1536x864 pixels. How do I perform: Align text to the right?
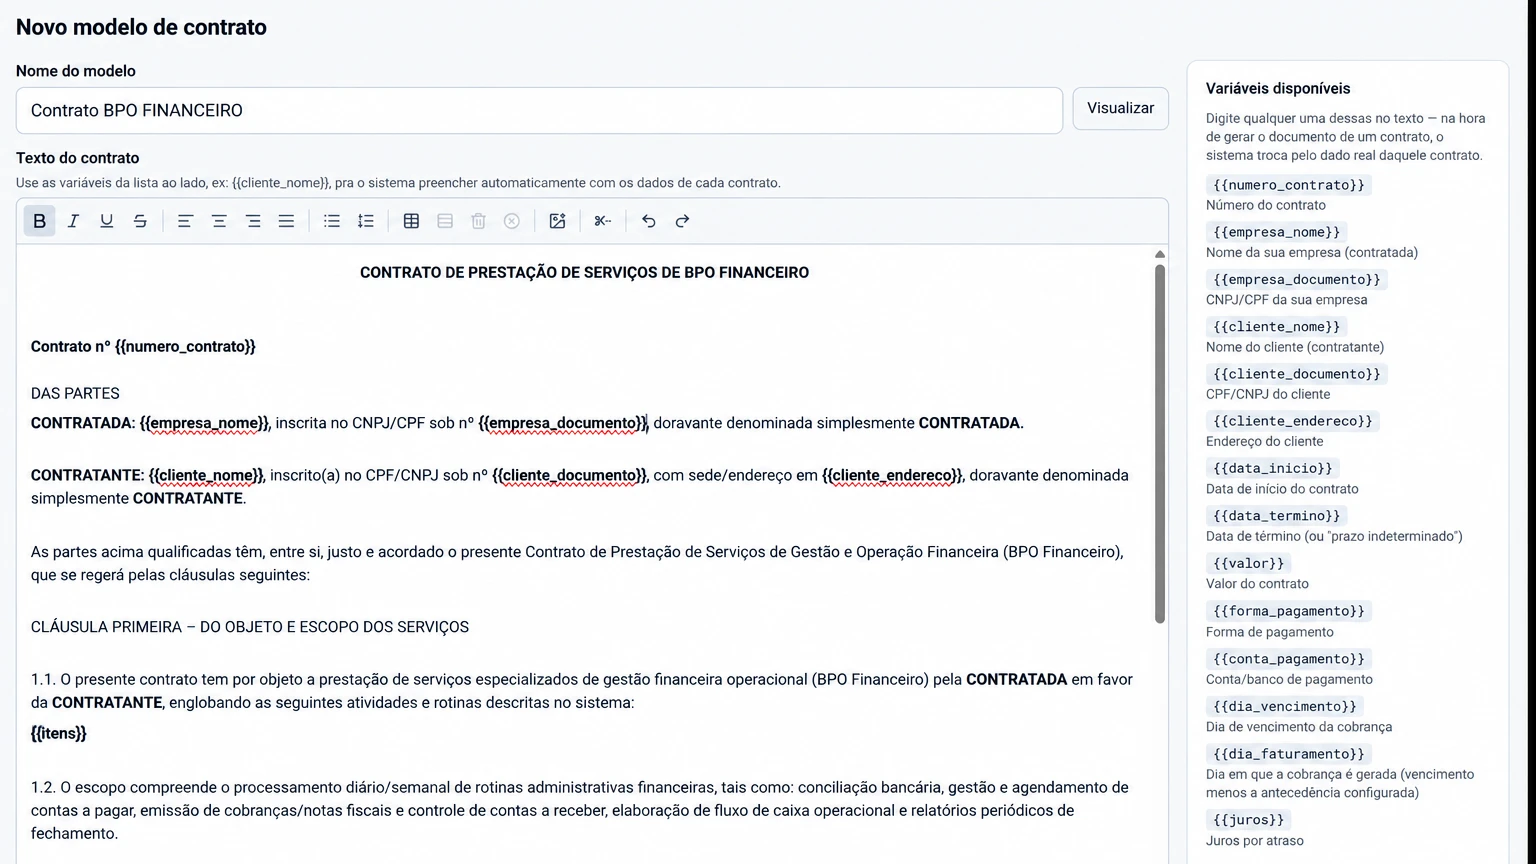point(253,221)
